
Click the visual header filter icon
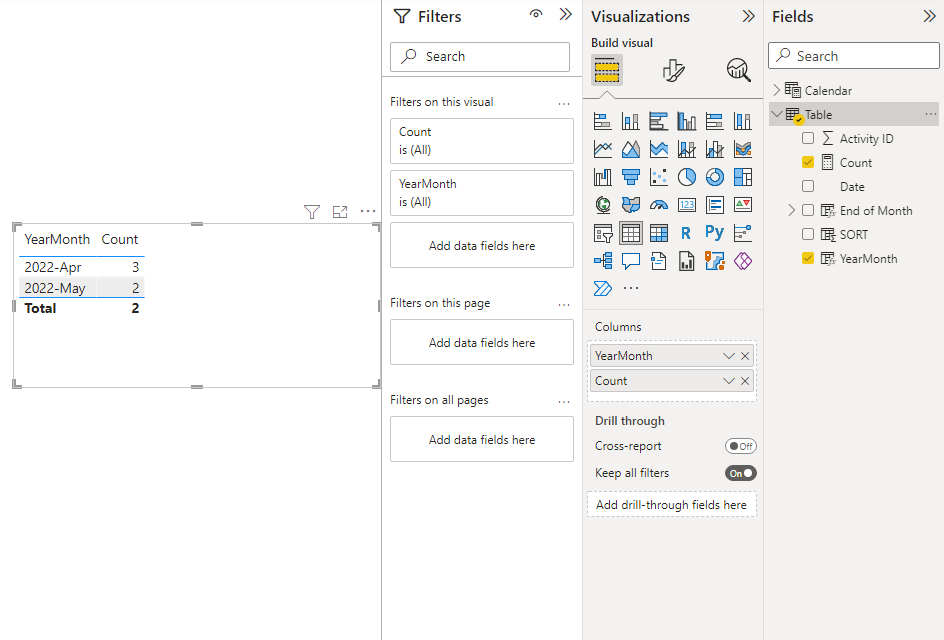point(312,212)
